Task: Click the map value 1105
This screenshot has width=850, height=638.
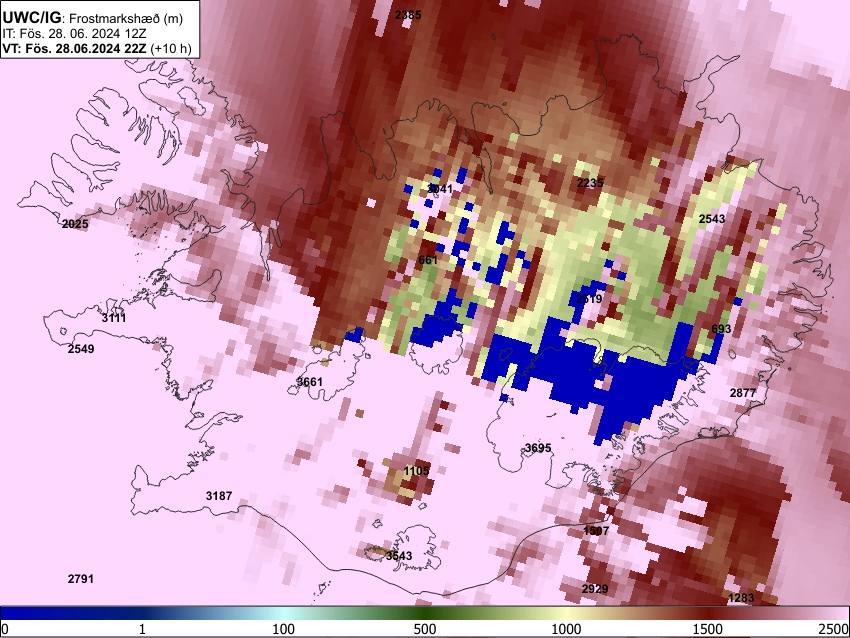Action: click(416, 471)
